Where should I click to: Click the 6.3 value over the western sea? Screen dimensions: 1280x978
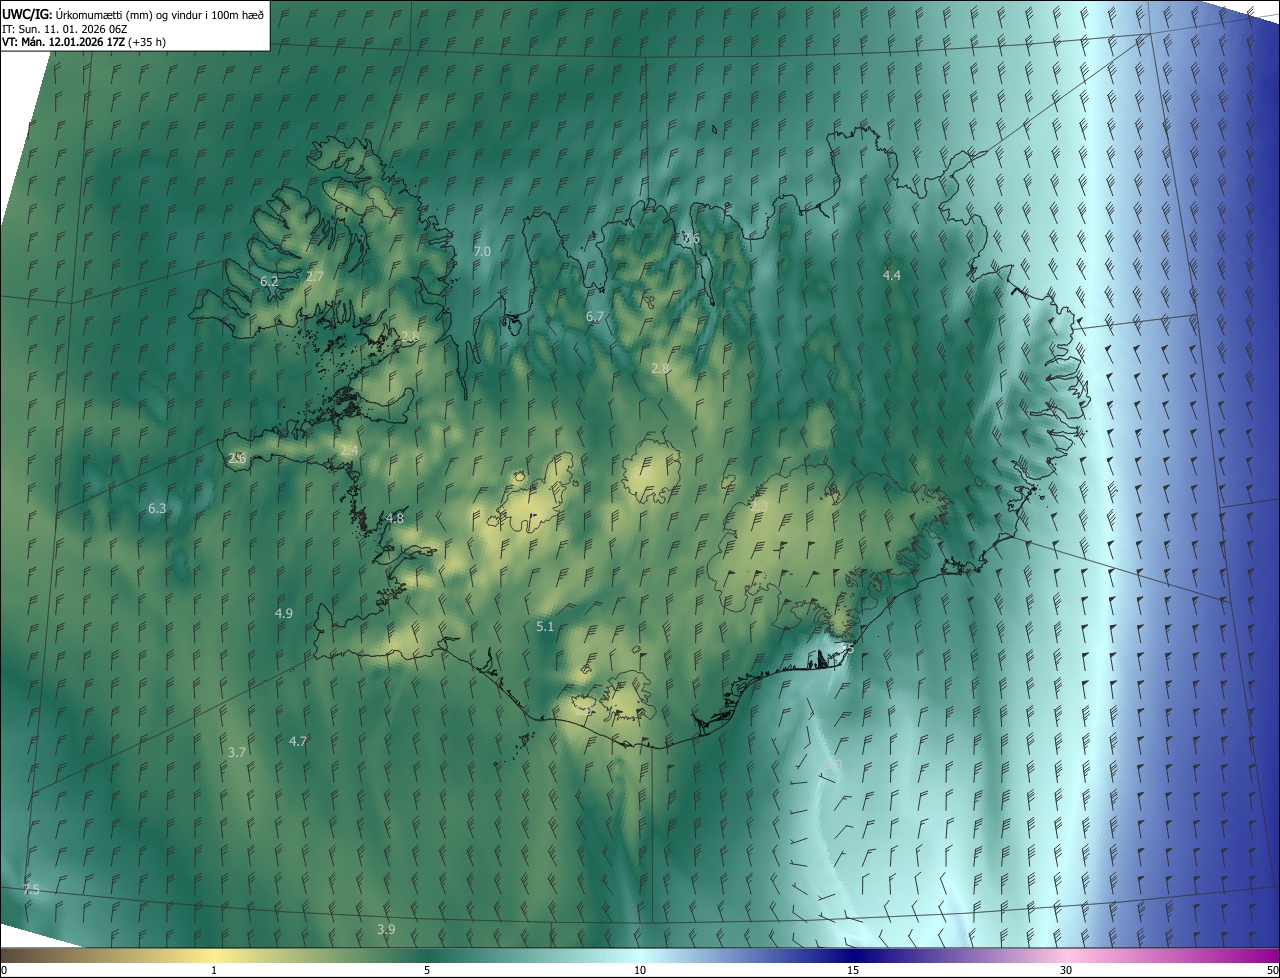(157, 509)
